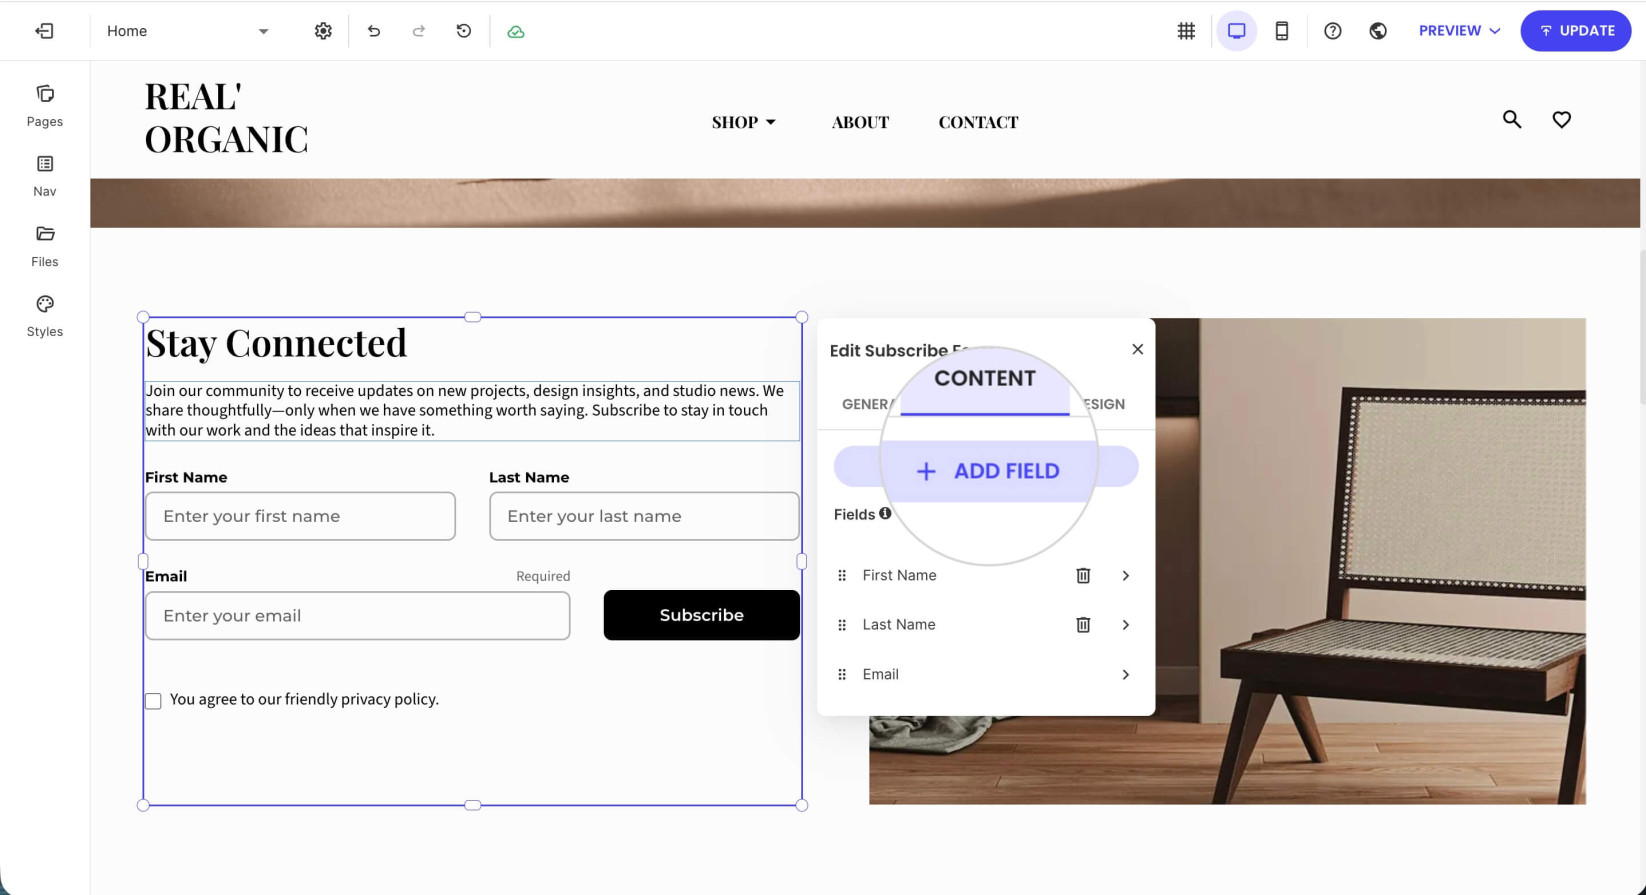Toggle the grid overlay icon
The image size is (1646, 895).
[1186, 31]
